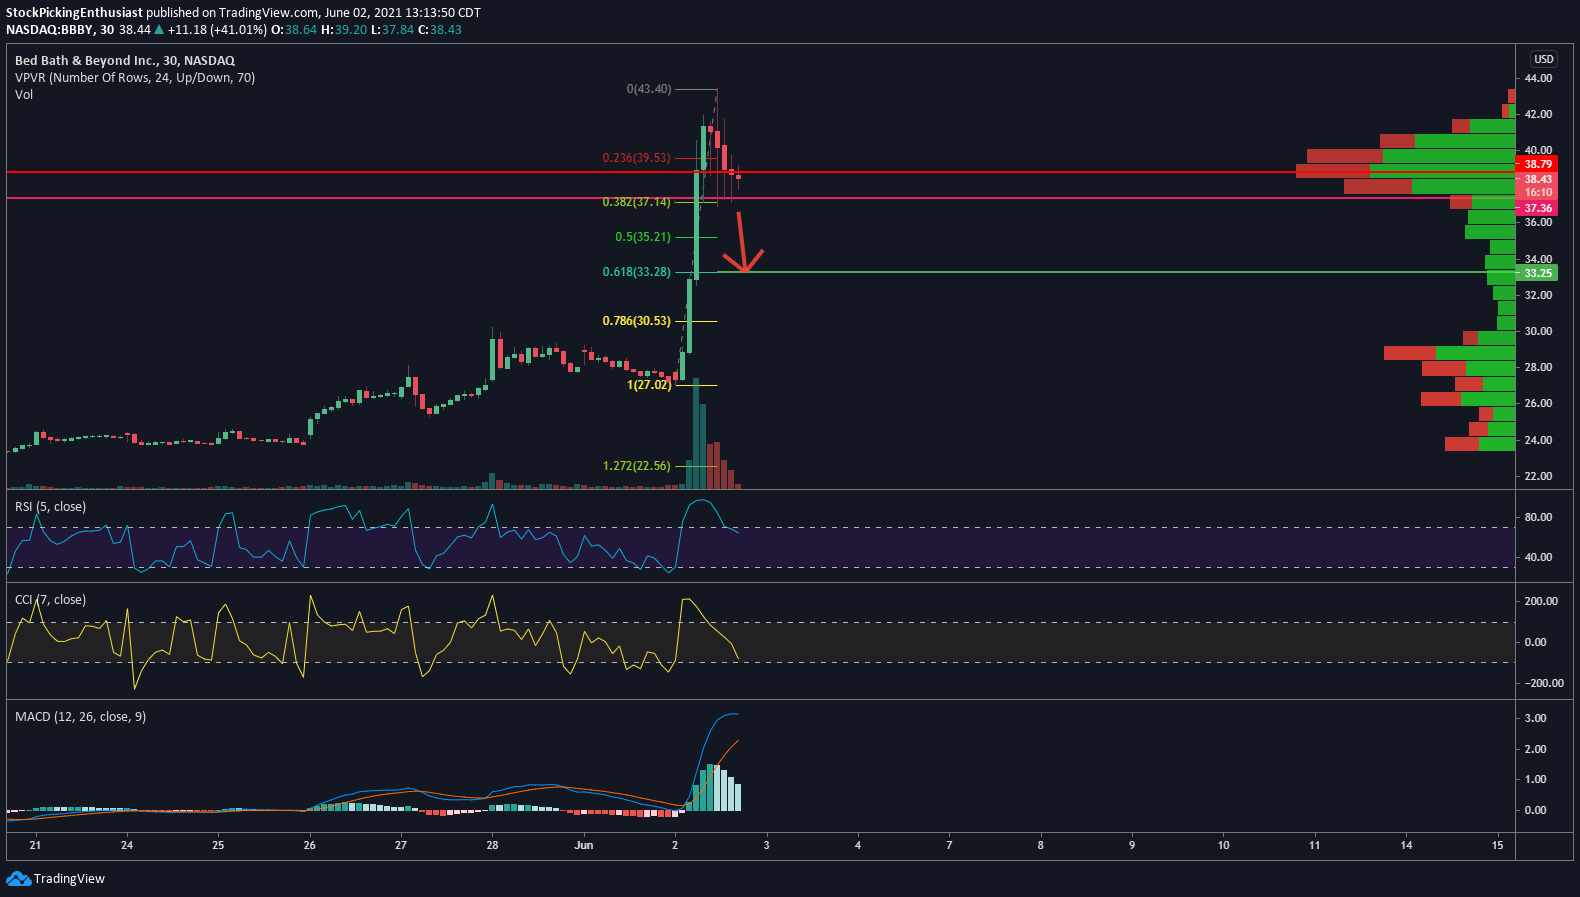This screenshot has width=1580, height=897.
Task: Click date 3 on the time axis
Action: pyautogui.click(x=766, y=845)
